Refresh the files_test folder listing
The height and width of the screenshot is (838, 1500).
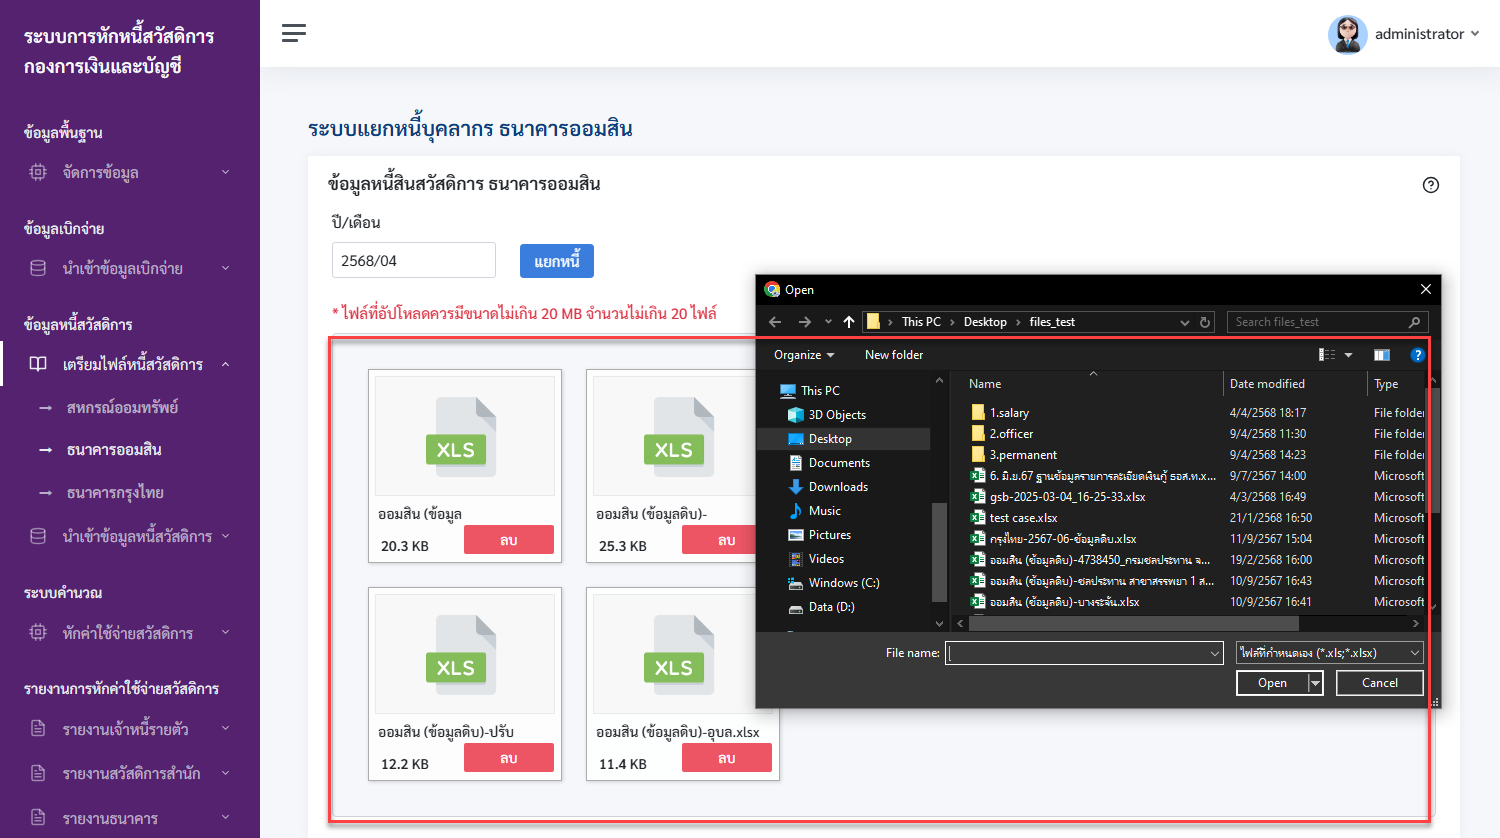tap(1205, 322)
